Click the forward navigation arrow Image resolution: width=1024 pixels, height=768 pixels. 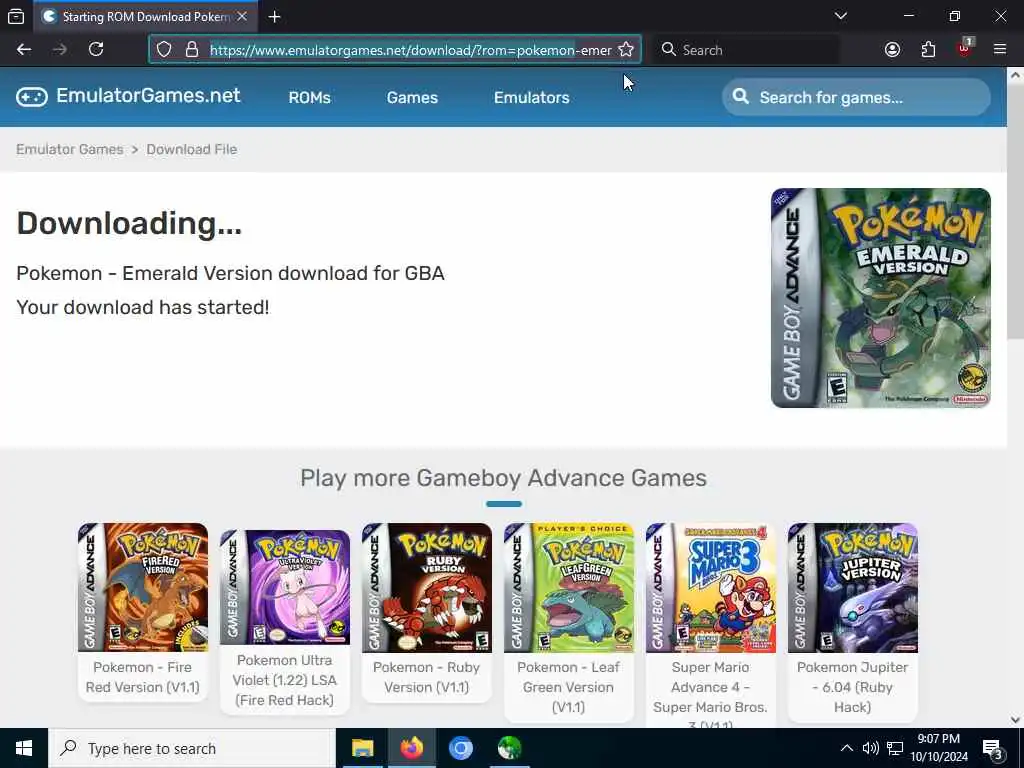(x=59, y=50)
